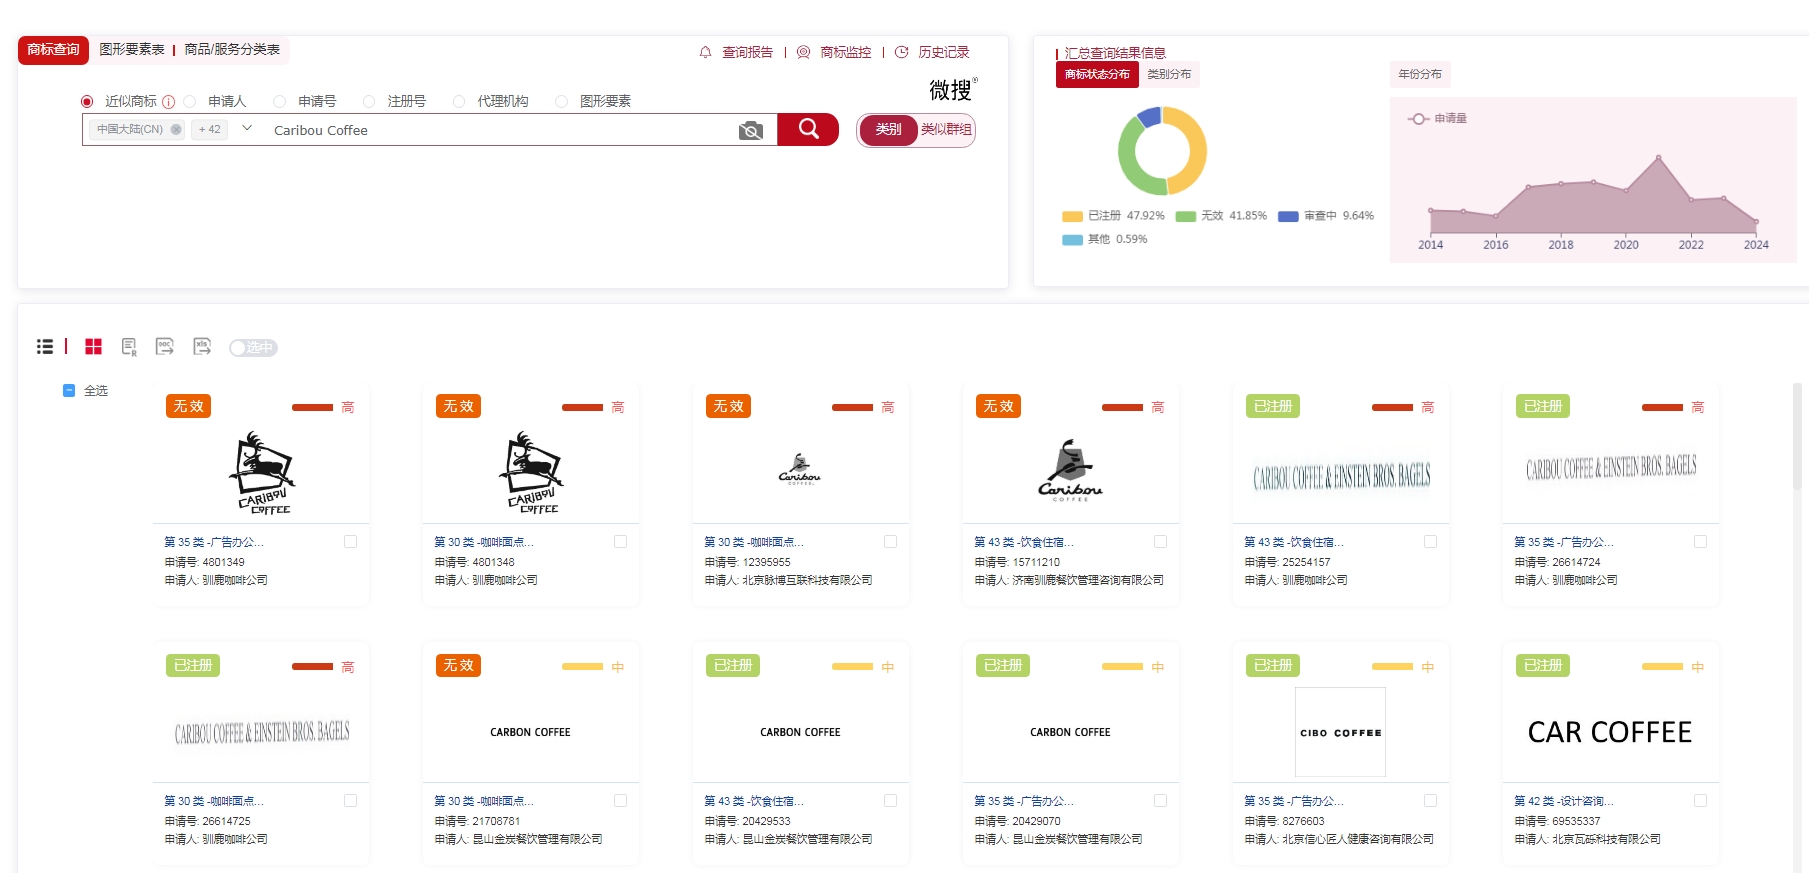The image size is (1809, 873).
Task: Toggle 审查中 blue legend swatch
Action: click(x=1288, y=216)
